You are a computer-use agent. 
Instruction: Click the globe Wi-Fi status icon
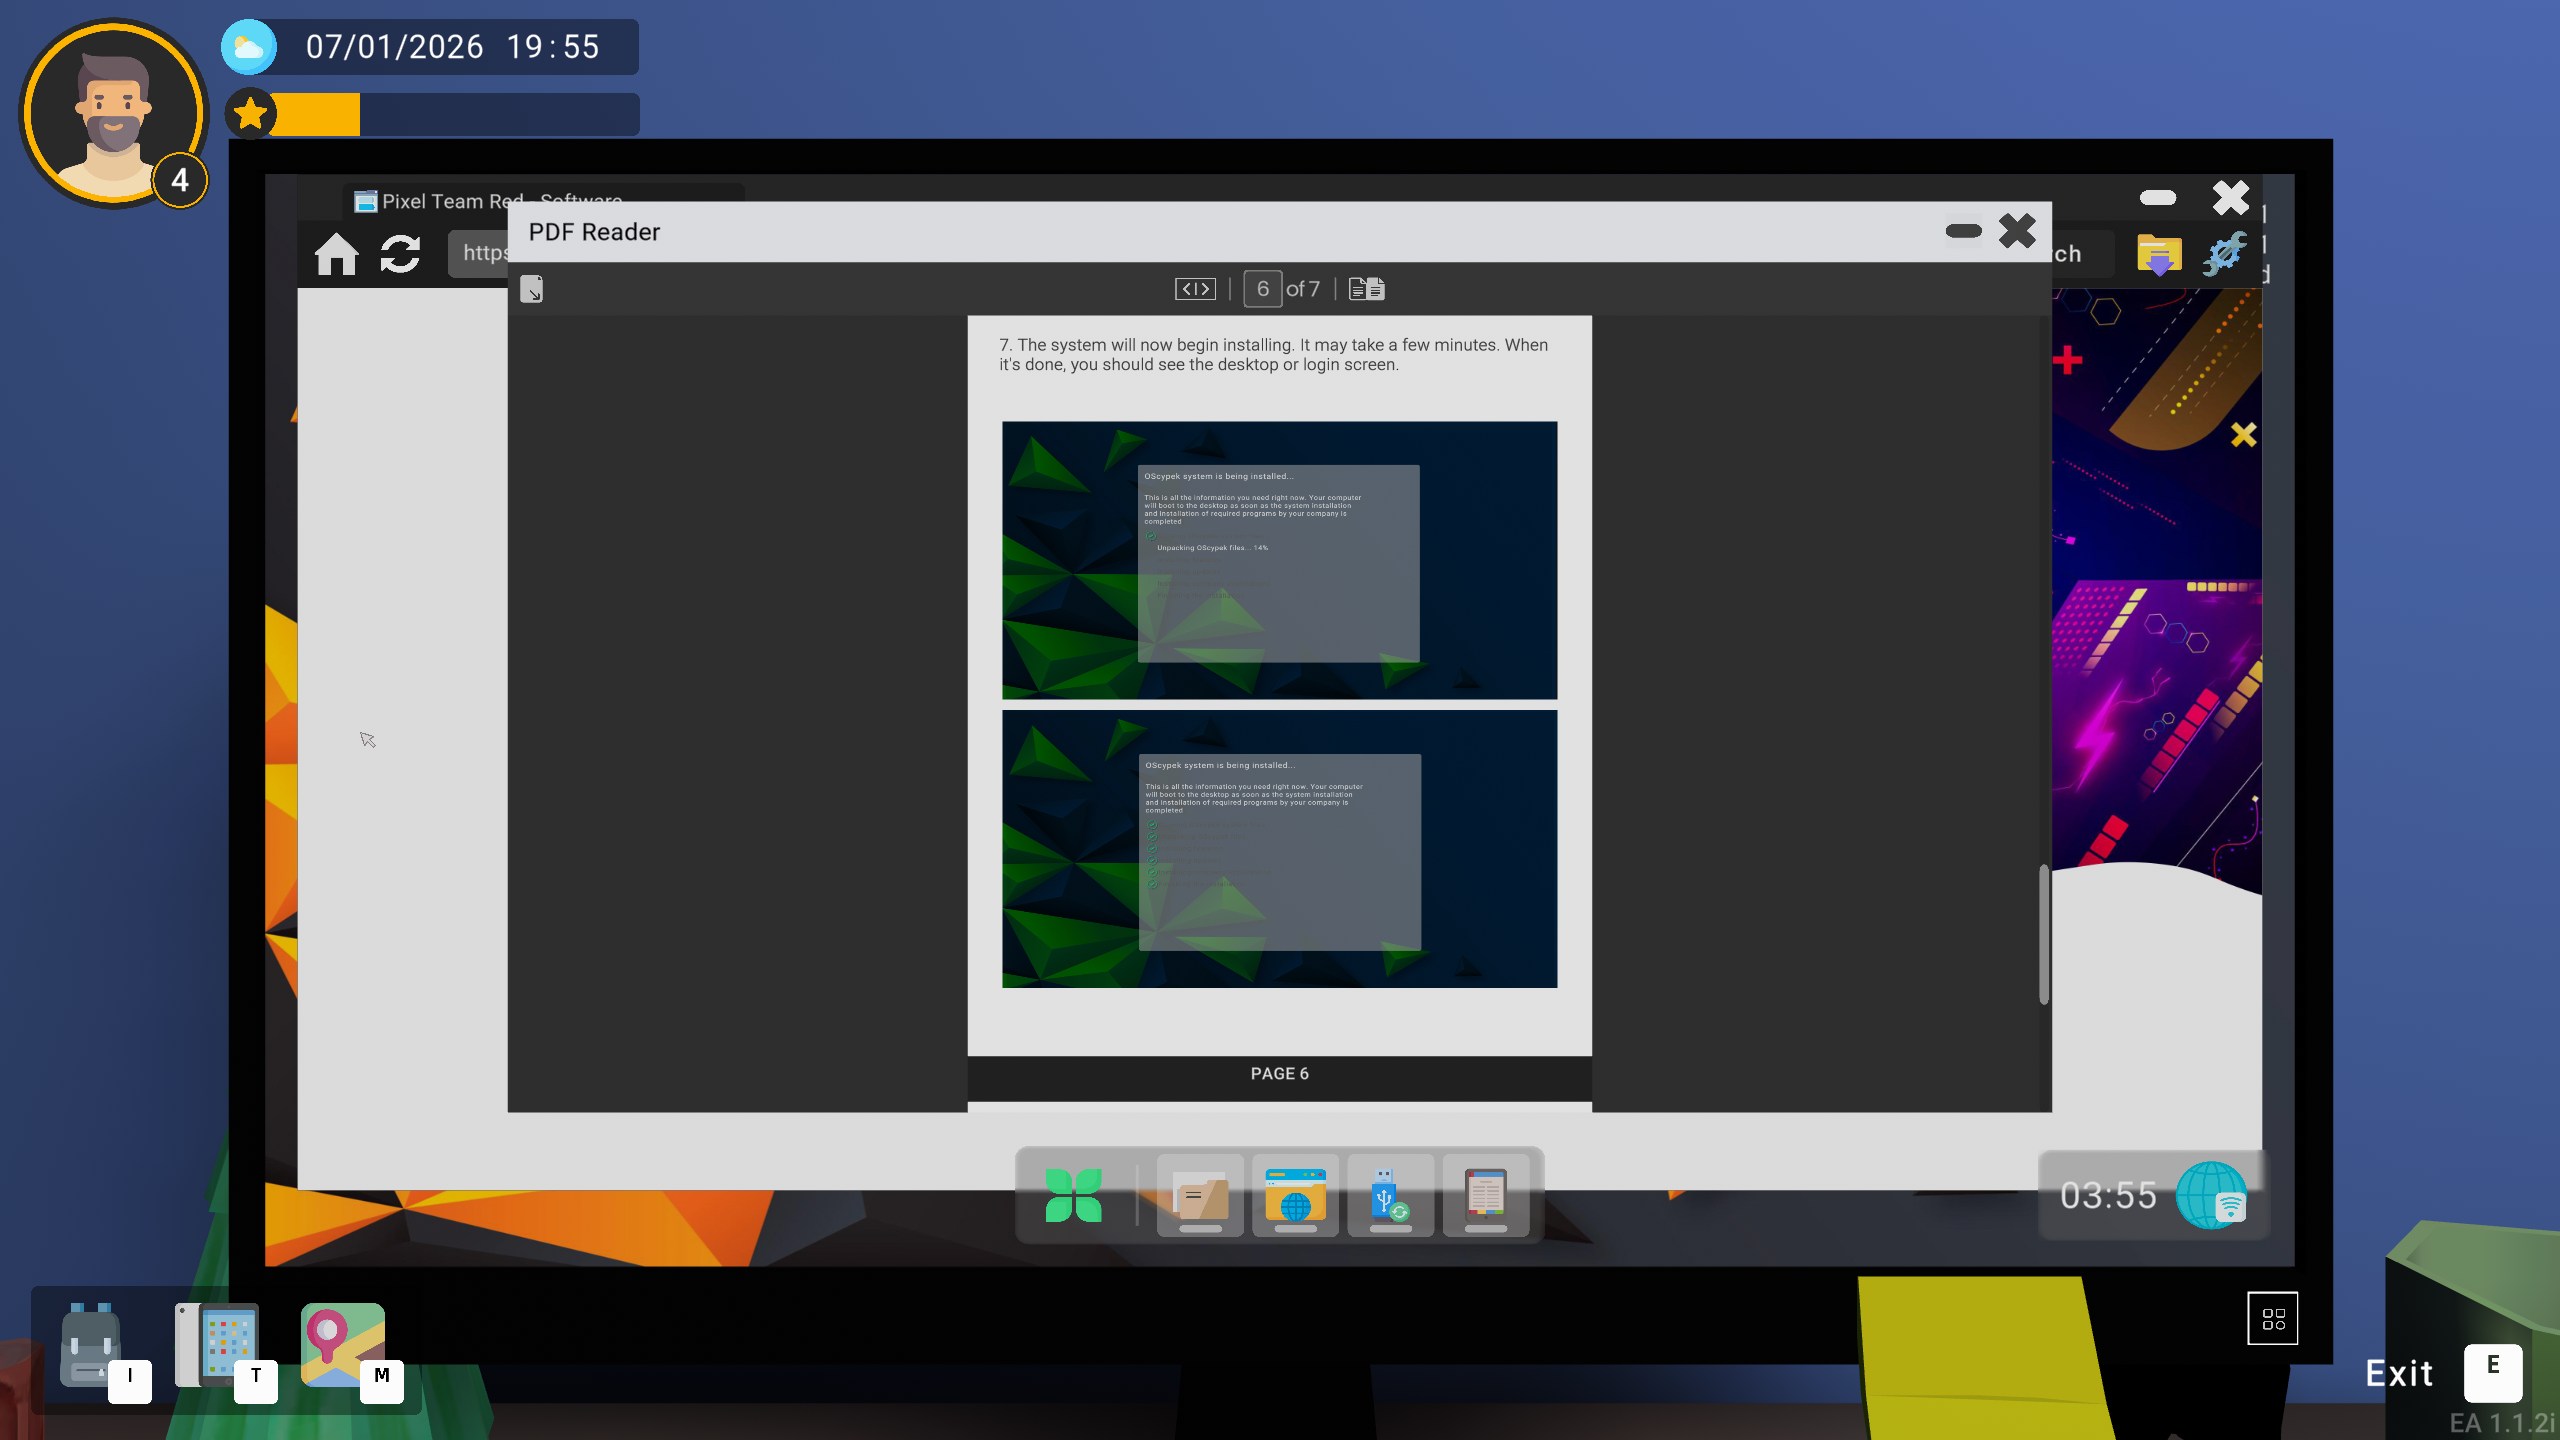(2211, 1196)
